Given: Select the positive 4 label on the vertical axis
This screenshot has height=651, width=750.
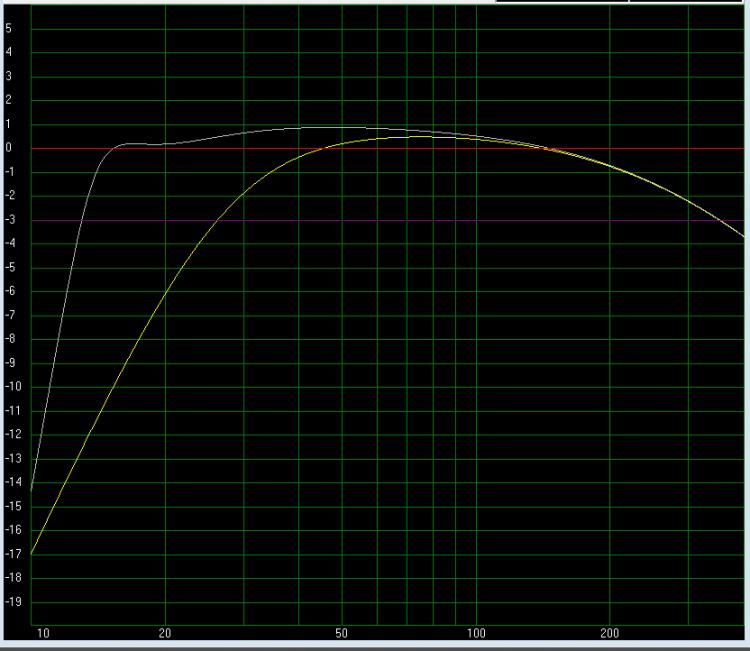Looking at the screenshot, I should pos(9,52).
